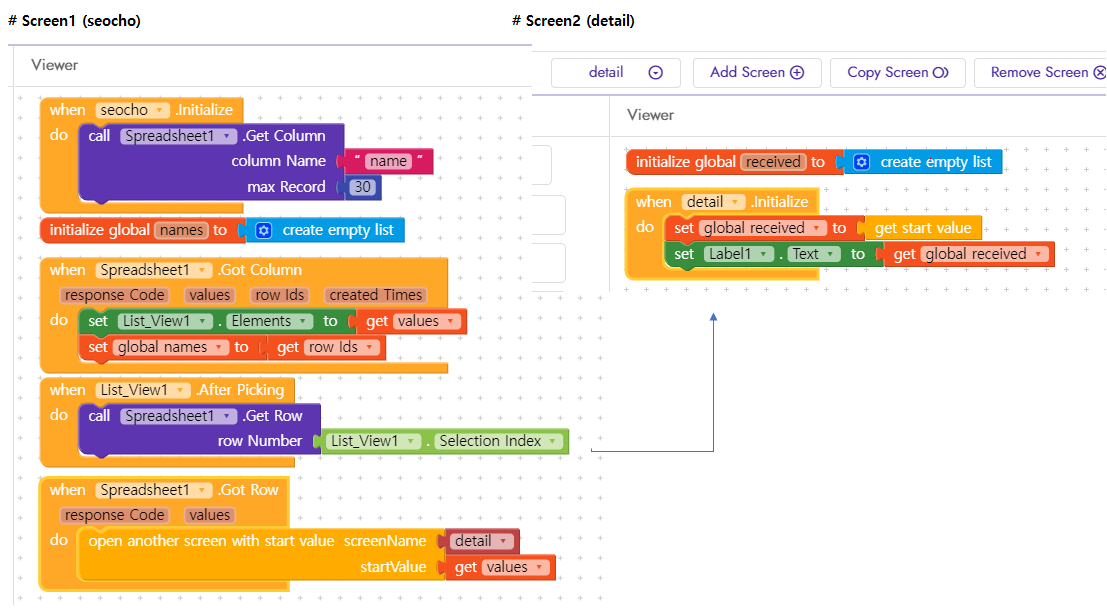This screenshot has height=609, width=1107.
Task: Open the Text property dropdown of Label1
Action: click(814, 255)
